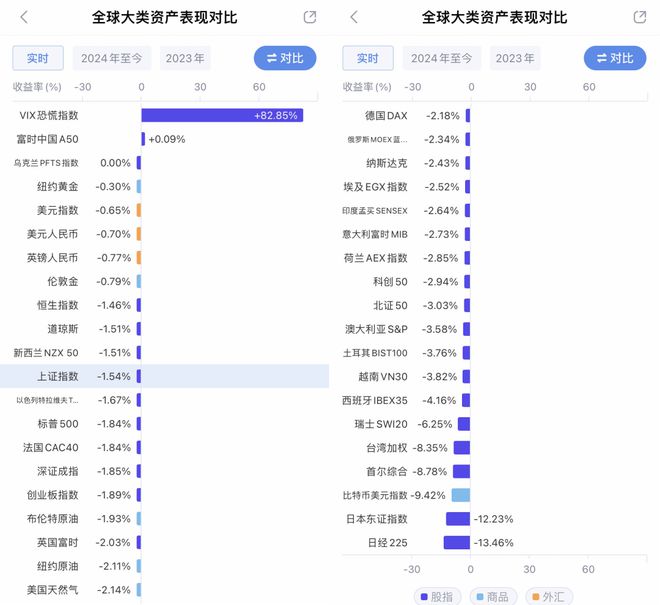The height and width of the screenshot is (605, 660).
Task: Select the 意大利富时MIB row
Action: pos(495,234)
